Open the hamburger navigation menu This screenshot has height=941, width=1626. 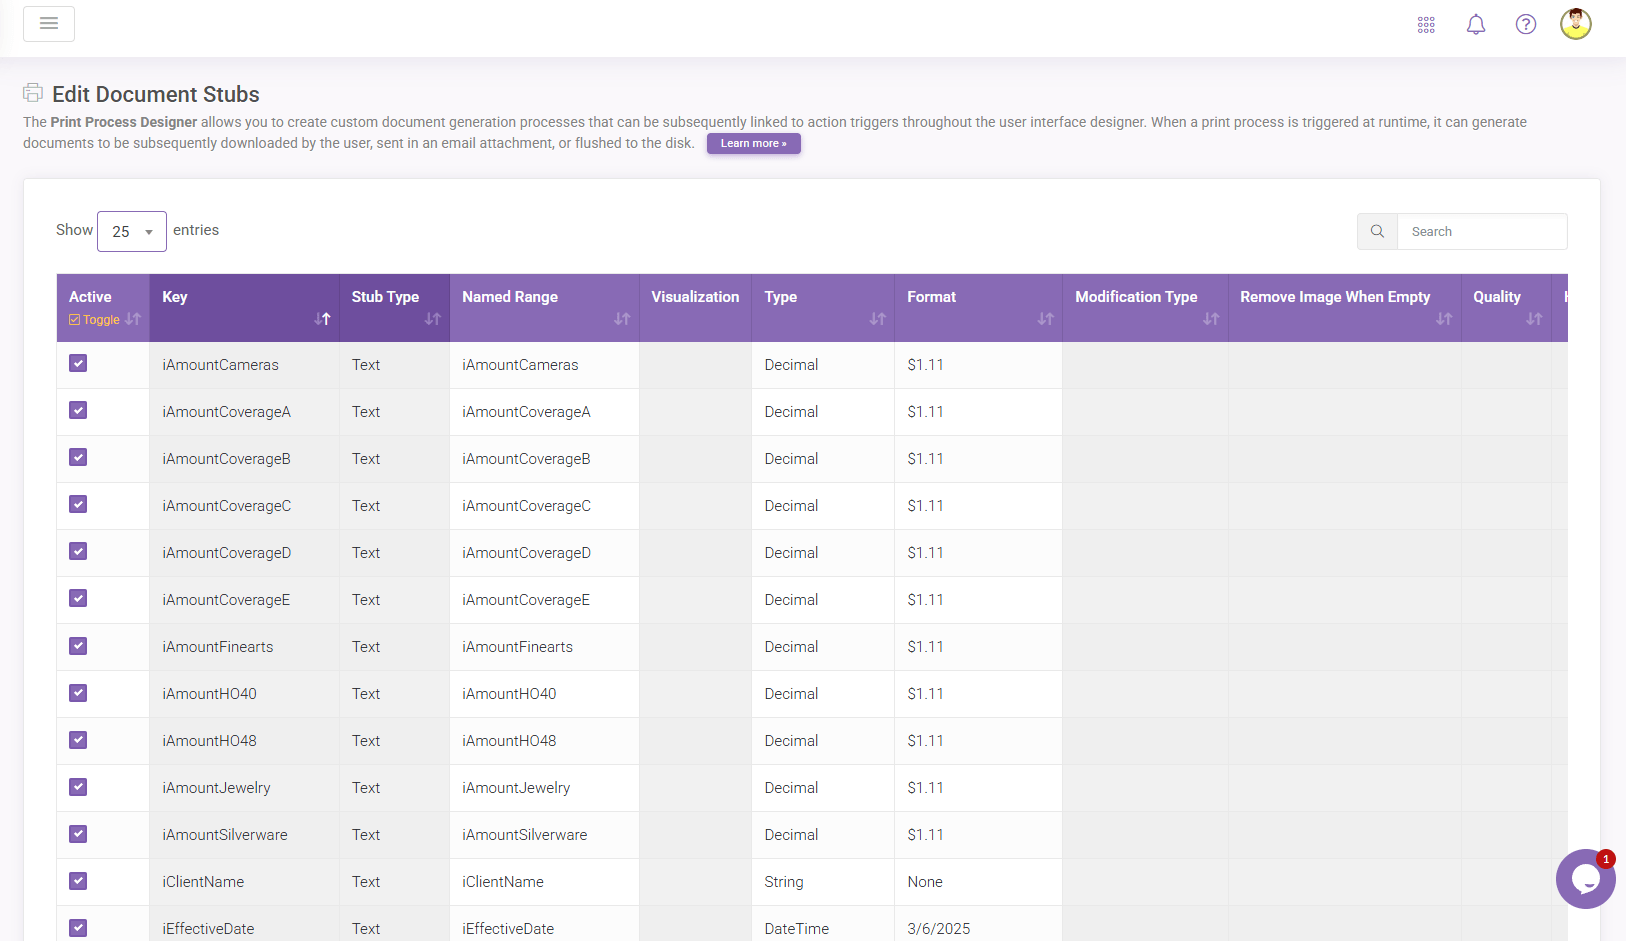[x=49, y=24]
